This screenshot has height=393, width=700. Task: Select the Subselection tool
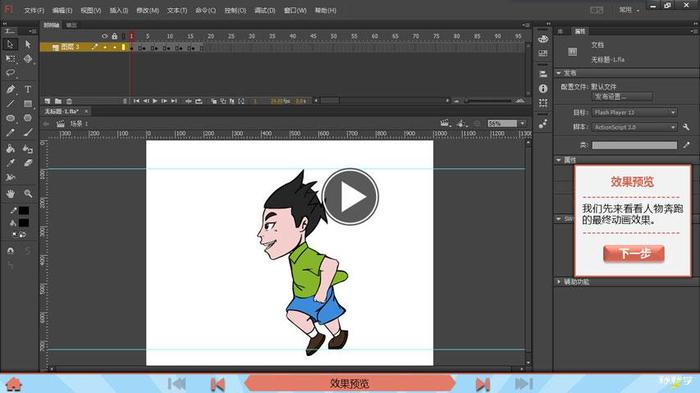point(28,44)
